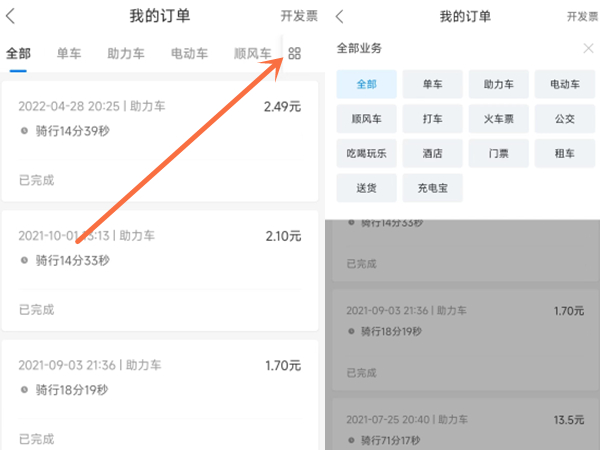Tap 骑行18分19秒 in left screen
This screenshot has width=600, height=450.
pos(72,390)
